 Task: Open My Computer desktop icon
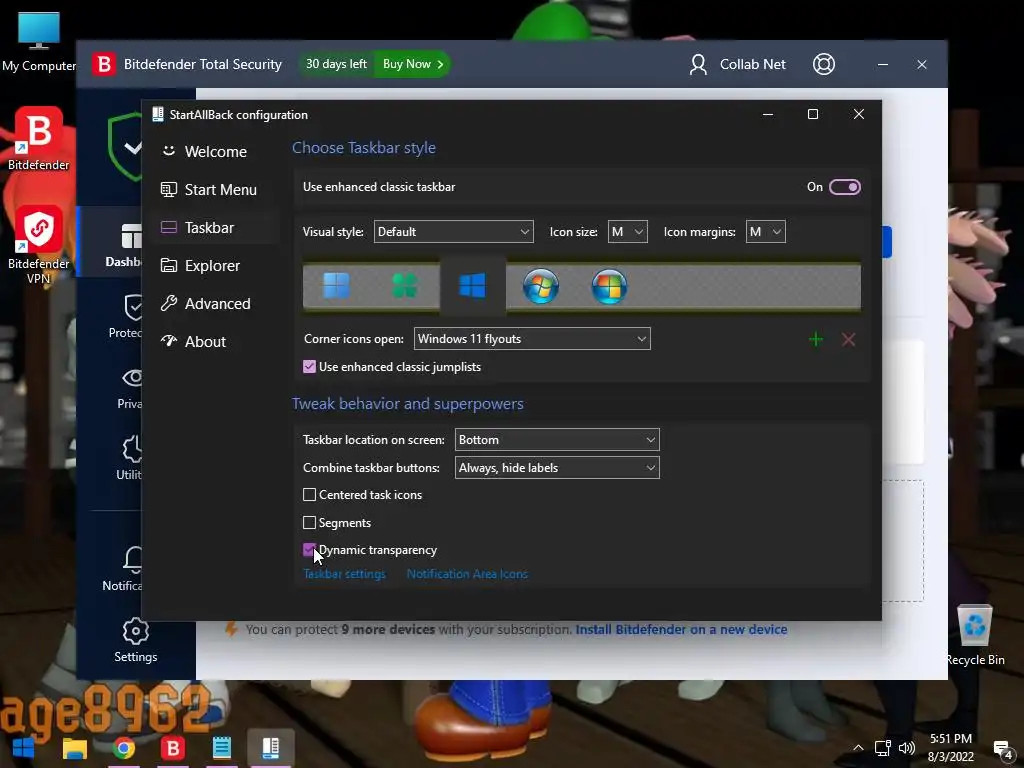pos(39,42)
